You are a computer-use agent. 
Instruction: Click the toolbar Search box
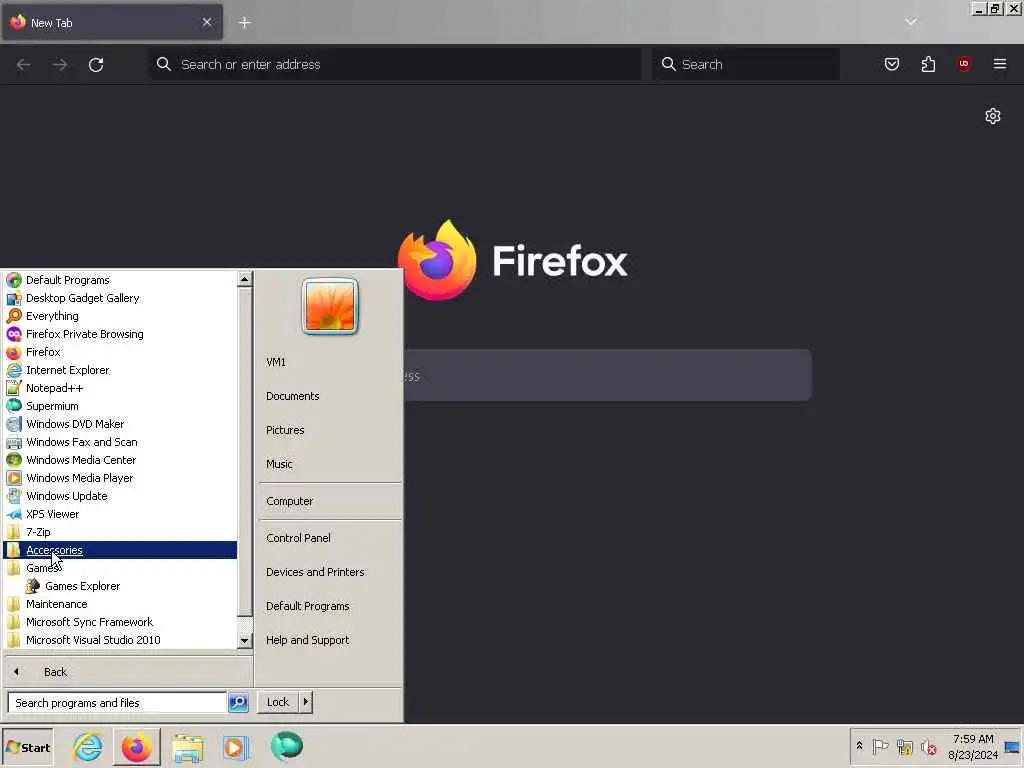point(746,64)
